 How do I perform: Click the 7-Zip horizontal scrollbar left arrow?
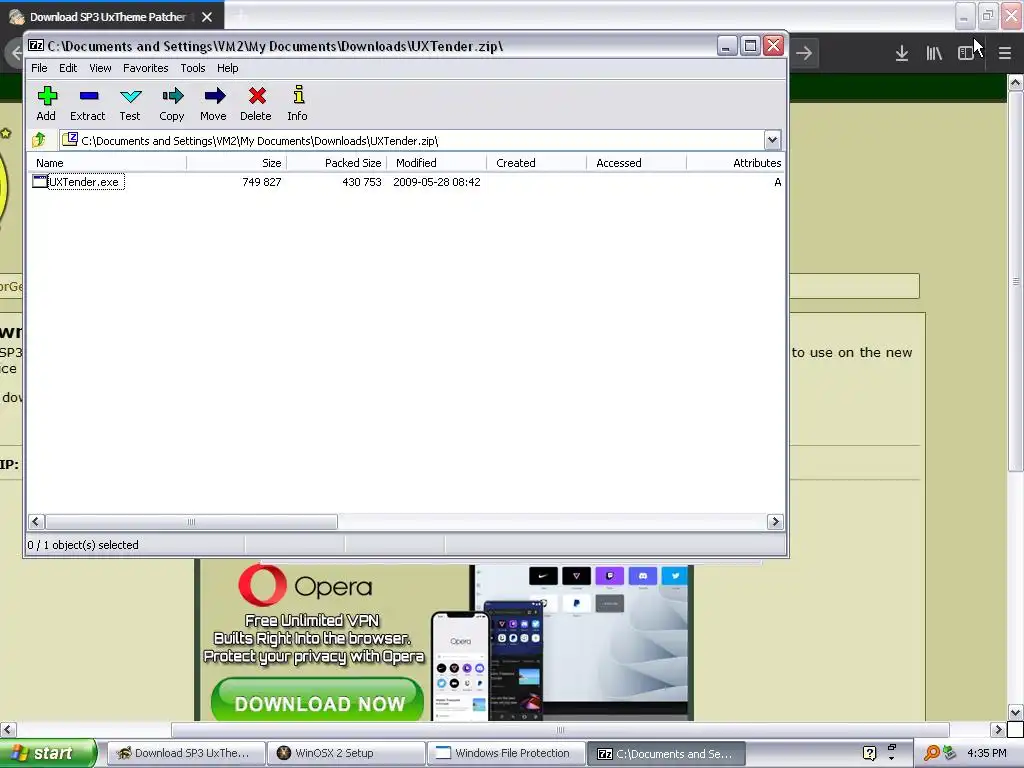(36, 522)
